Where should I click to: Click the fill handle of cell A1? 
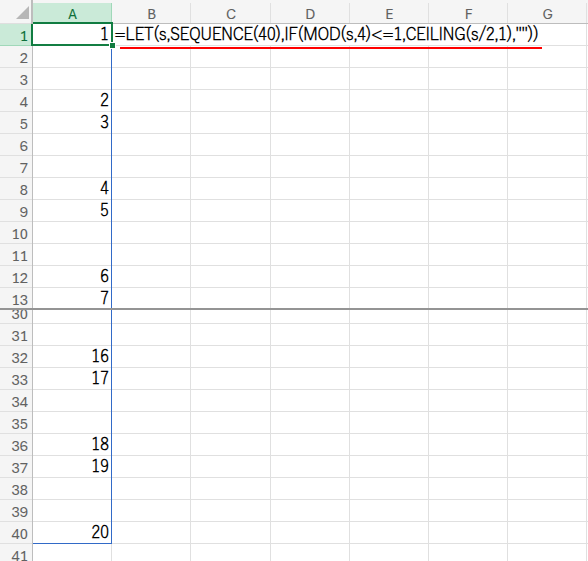point(112,45)
